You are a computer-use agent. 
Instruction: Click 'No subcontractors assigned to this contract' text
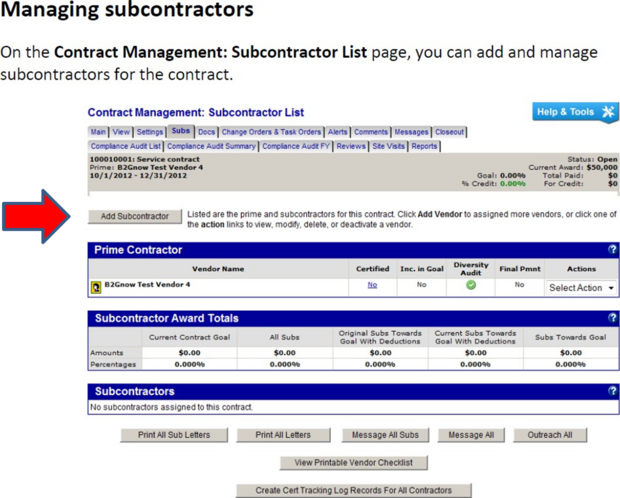coord(171,407)
